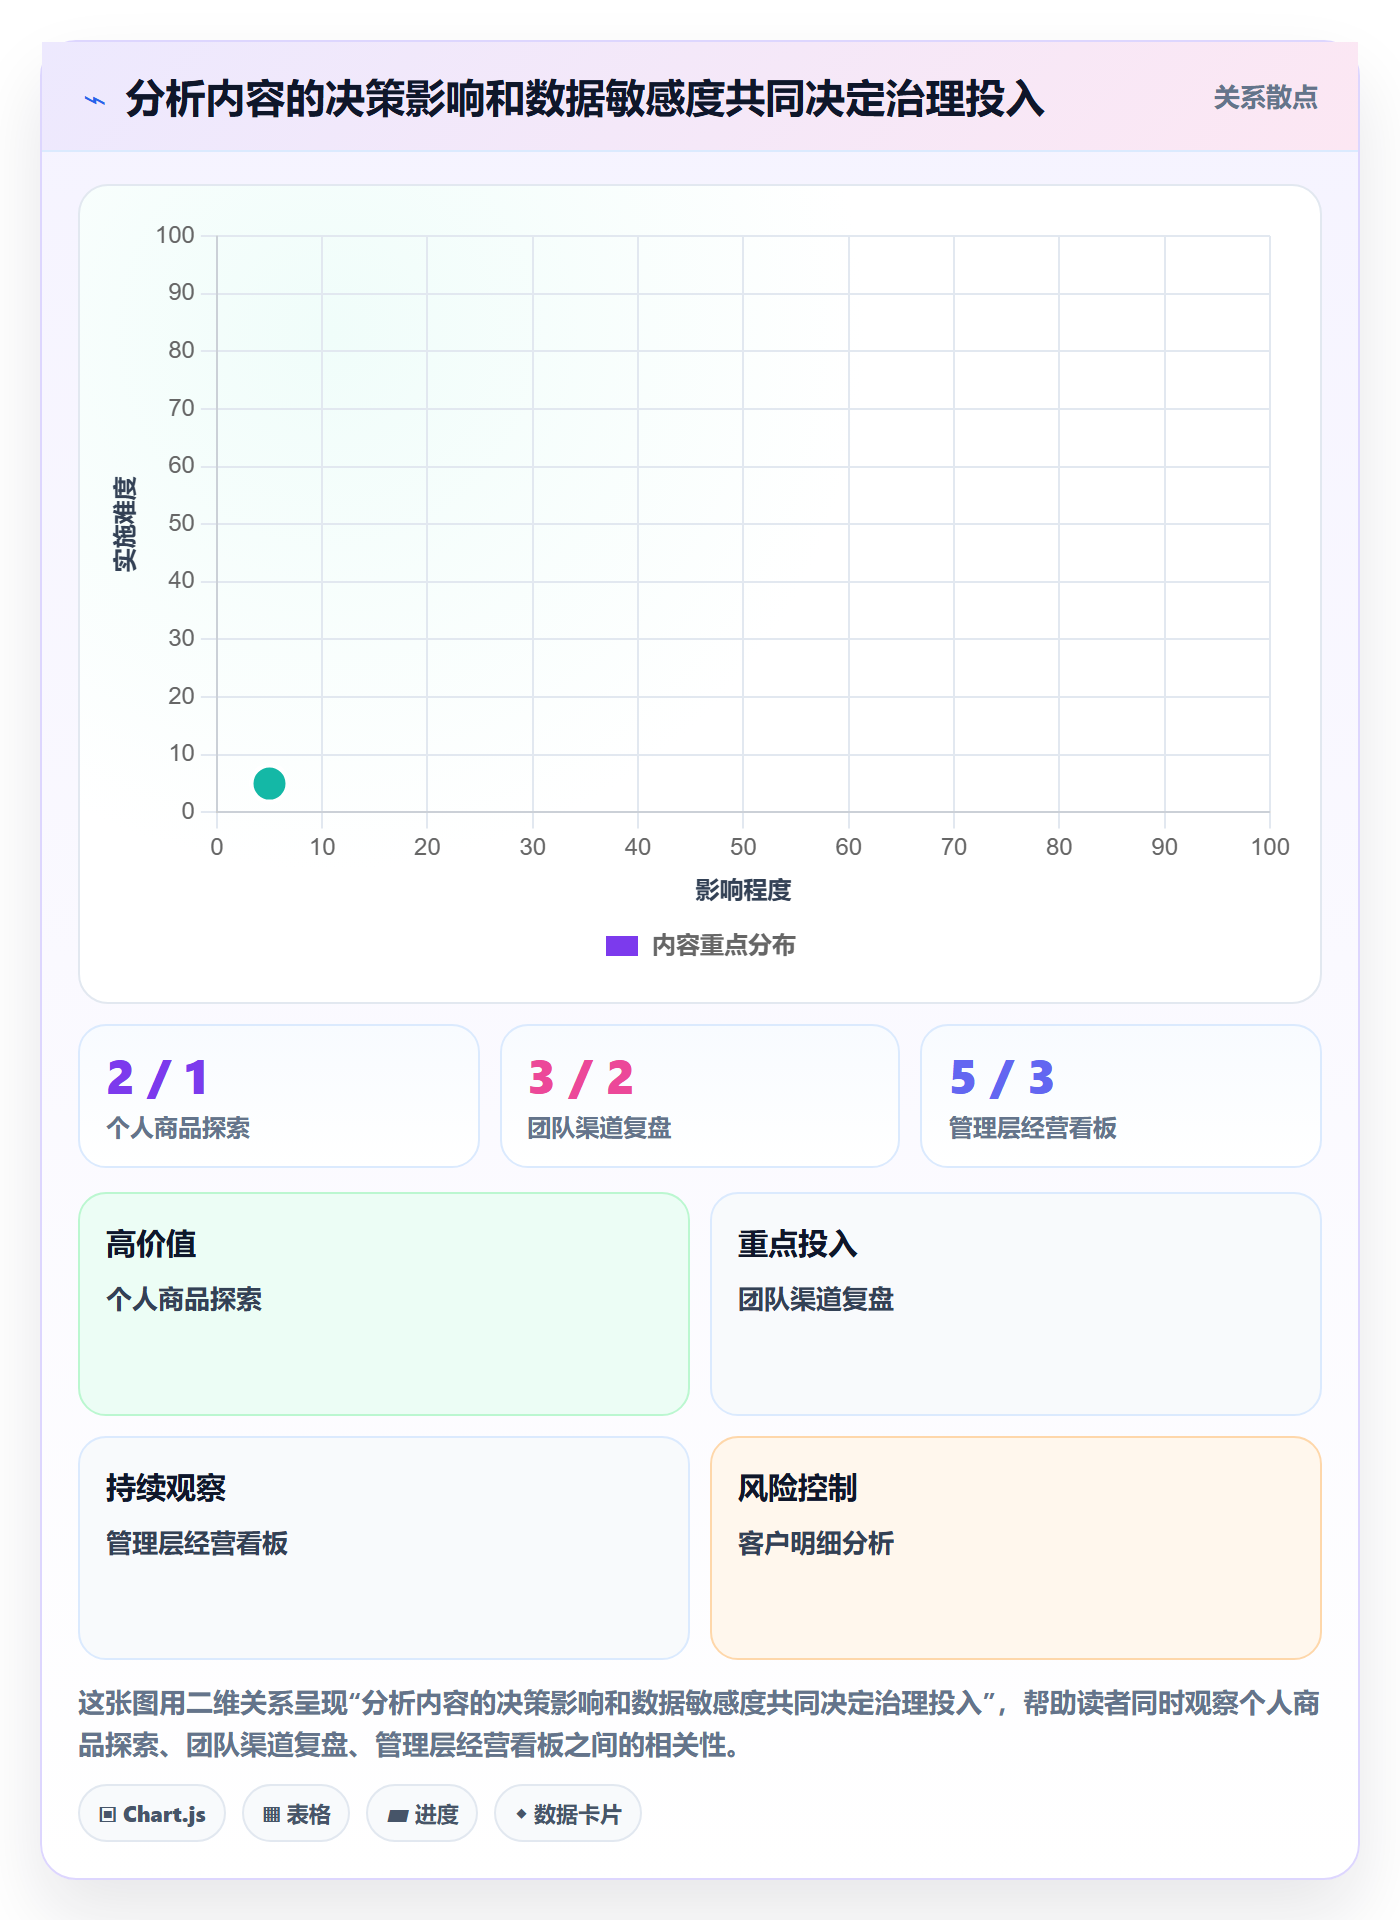Click the grid icon in 表格 tag
The image size is (1400, 1920).
271,1815
